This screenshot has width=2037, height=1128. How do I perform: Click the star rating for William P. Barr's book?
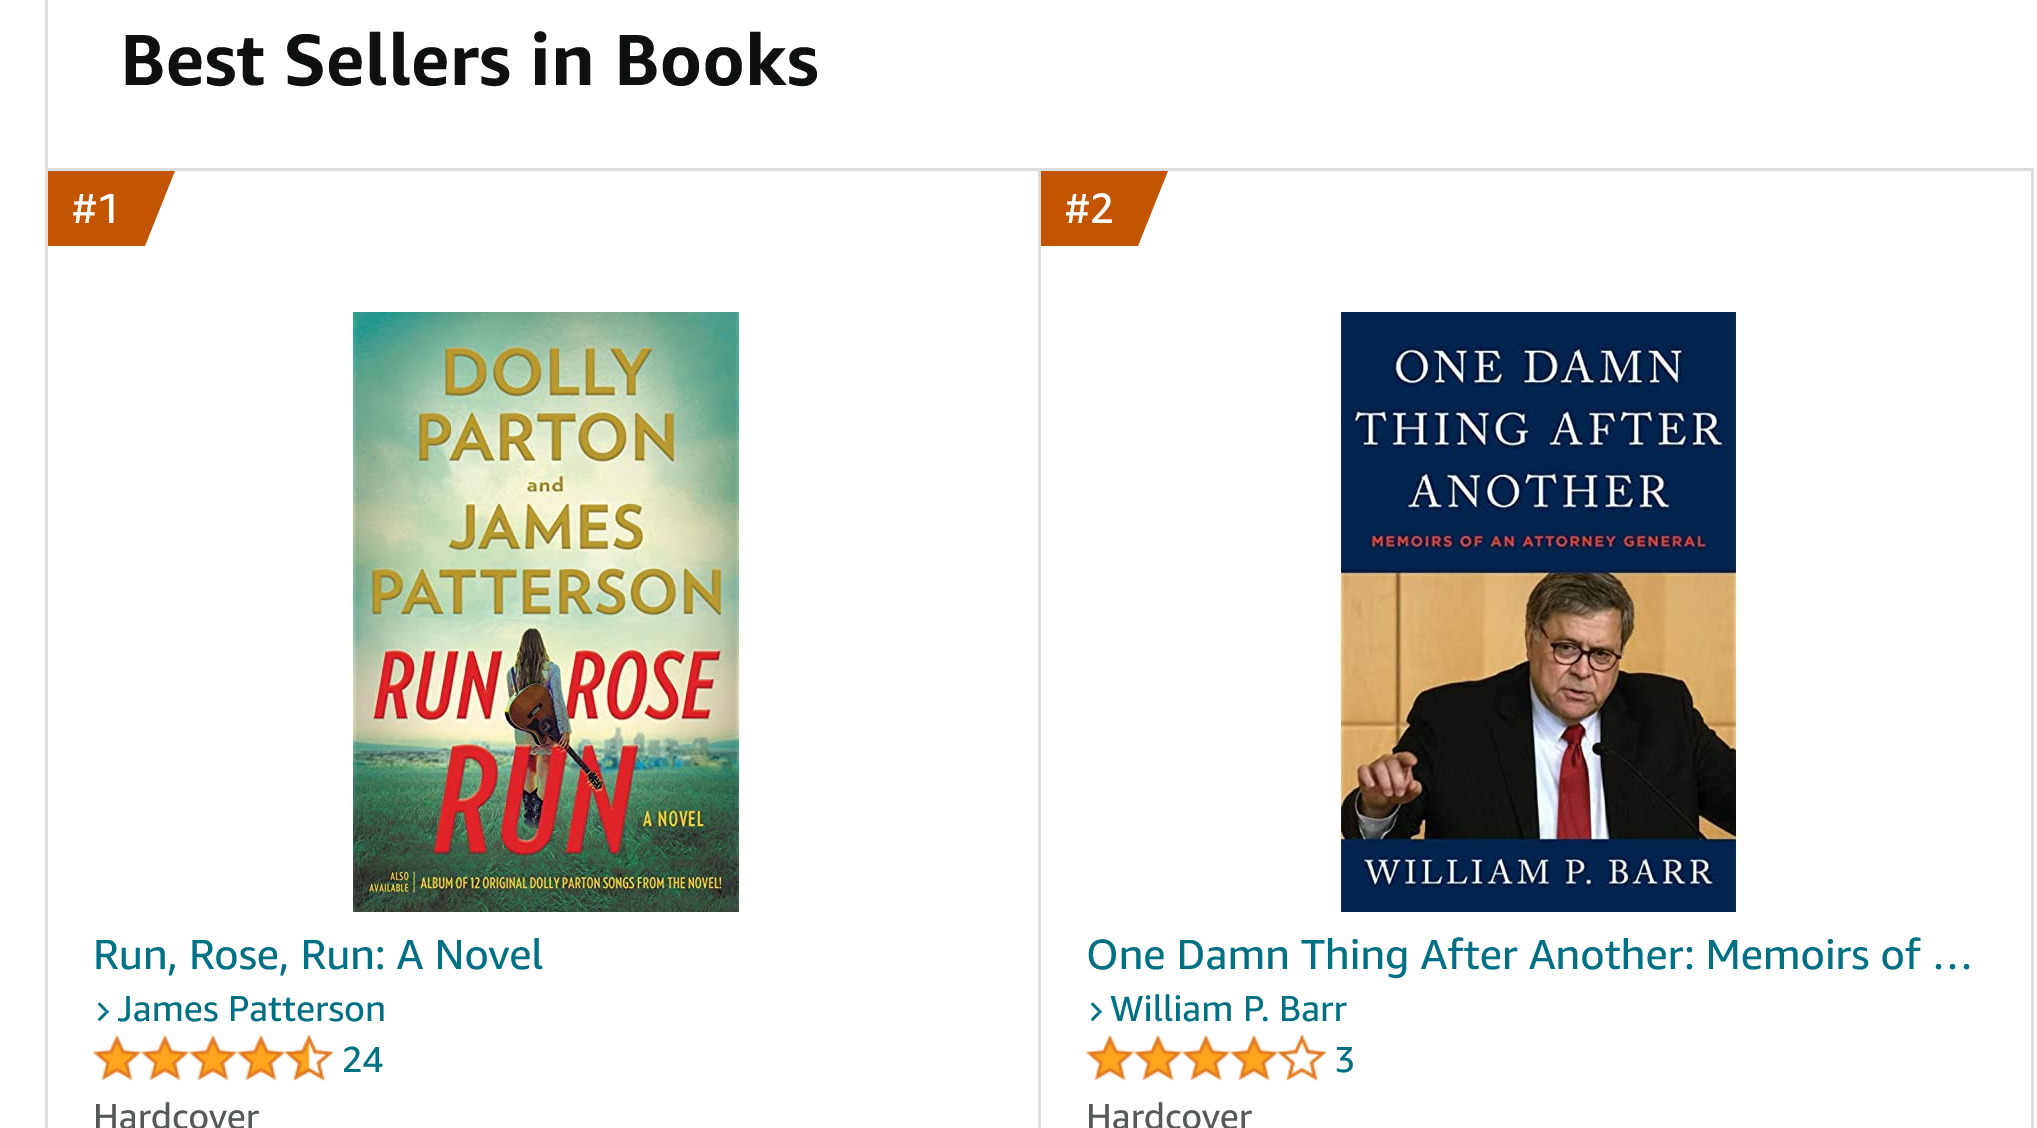click(x=1205, y=1060)
